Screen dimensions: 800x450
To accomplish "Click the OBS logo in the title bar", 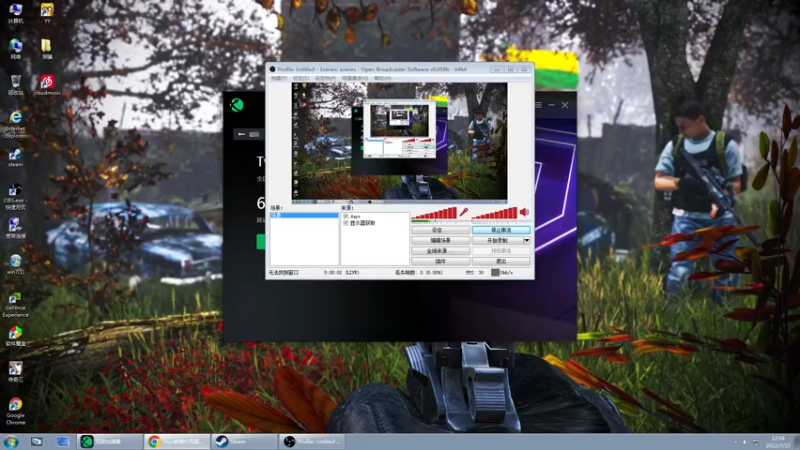I will 272,69.
